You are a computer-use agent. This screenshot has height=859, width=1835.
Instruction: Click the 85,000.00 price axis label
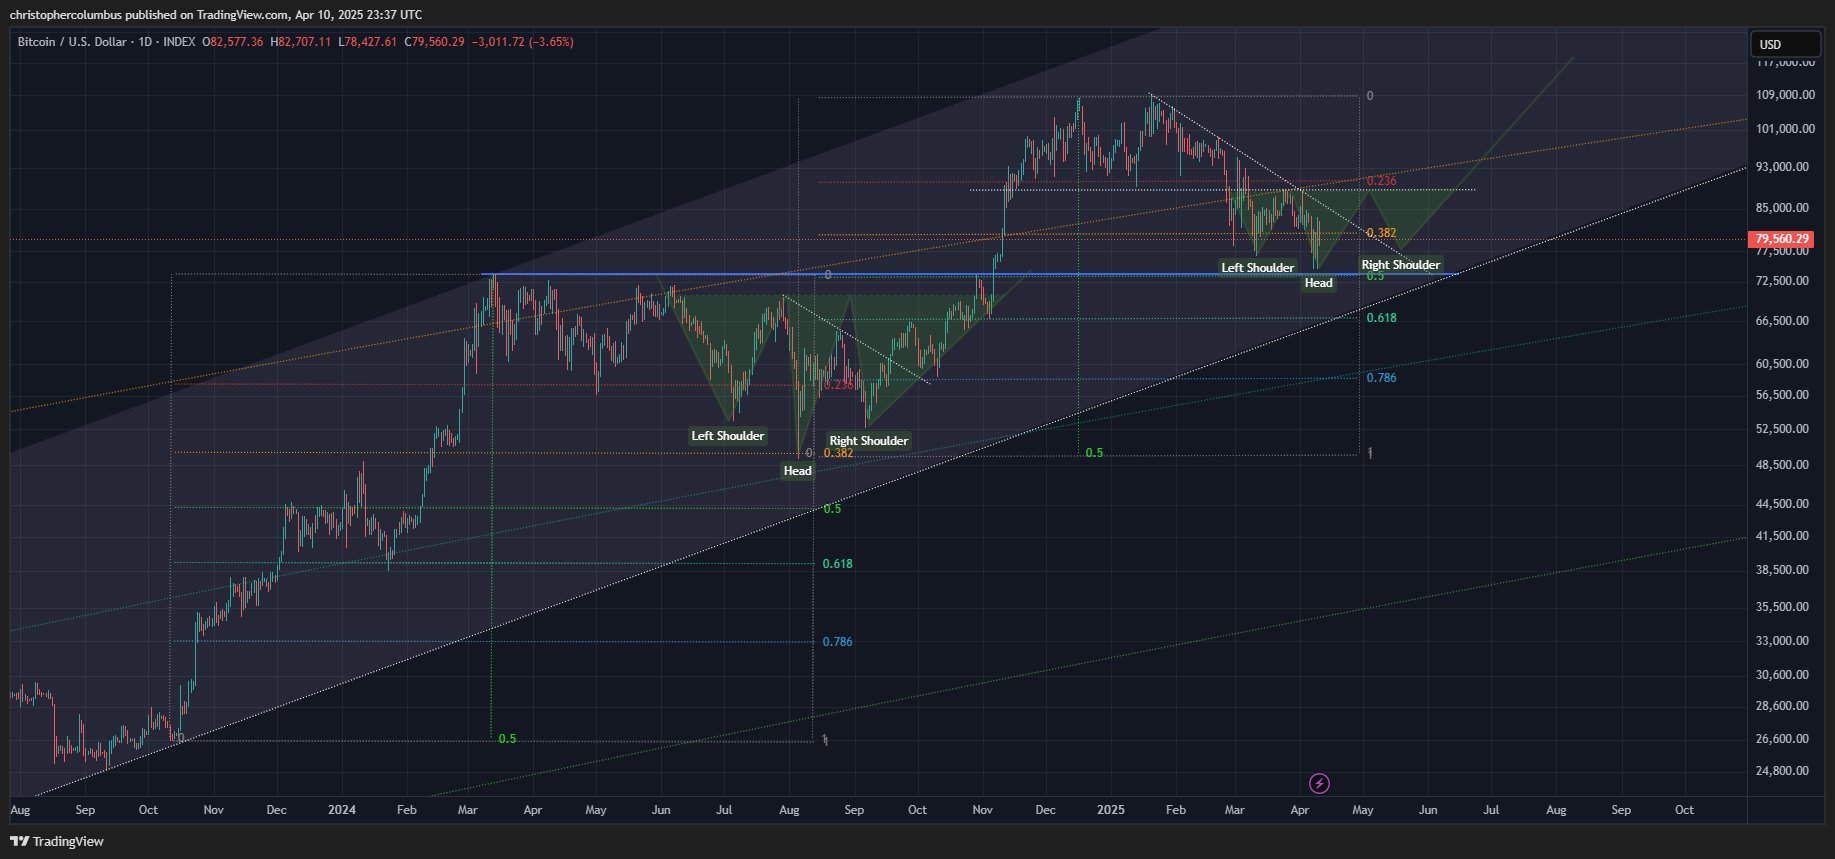click(1783, 208)
